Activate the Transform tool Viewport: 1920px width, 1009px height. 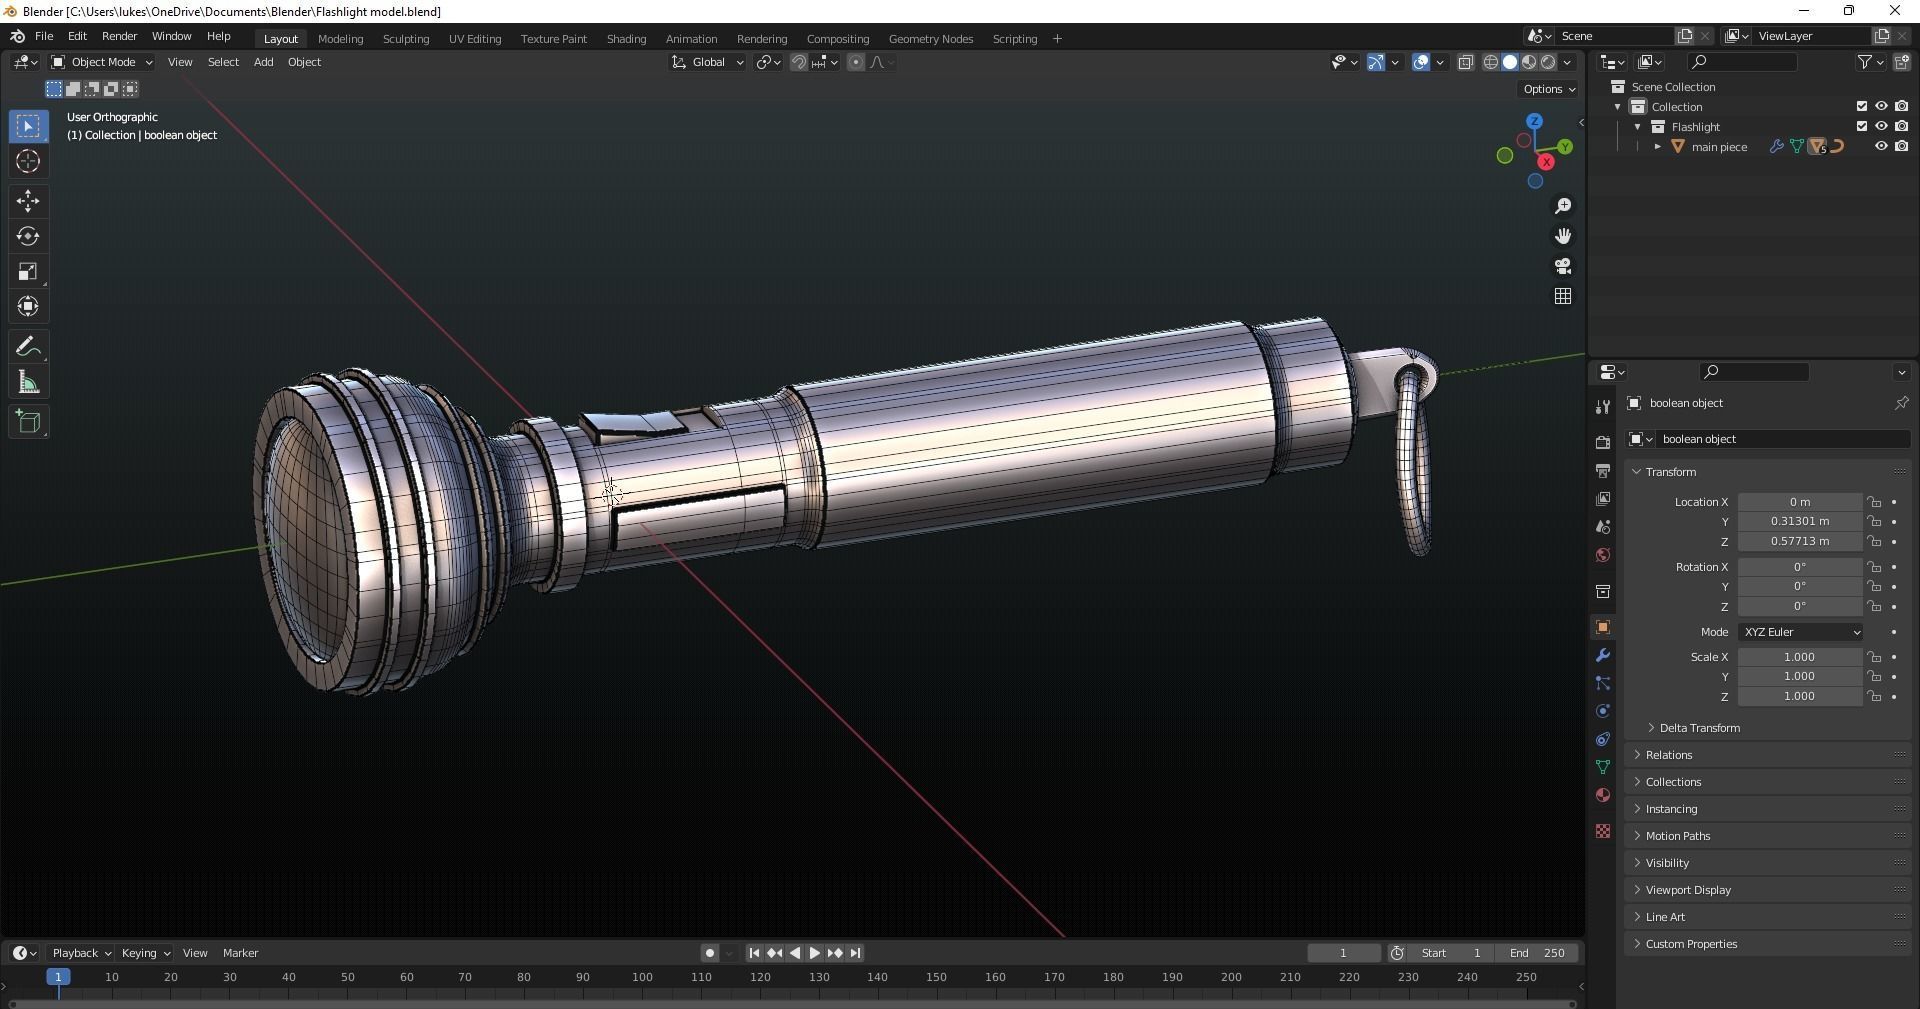click(x=28, y=306)
